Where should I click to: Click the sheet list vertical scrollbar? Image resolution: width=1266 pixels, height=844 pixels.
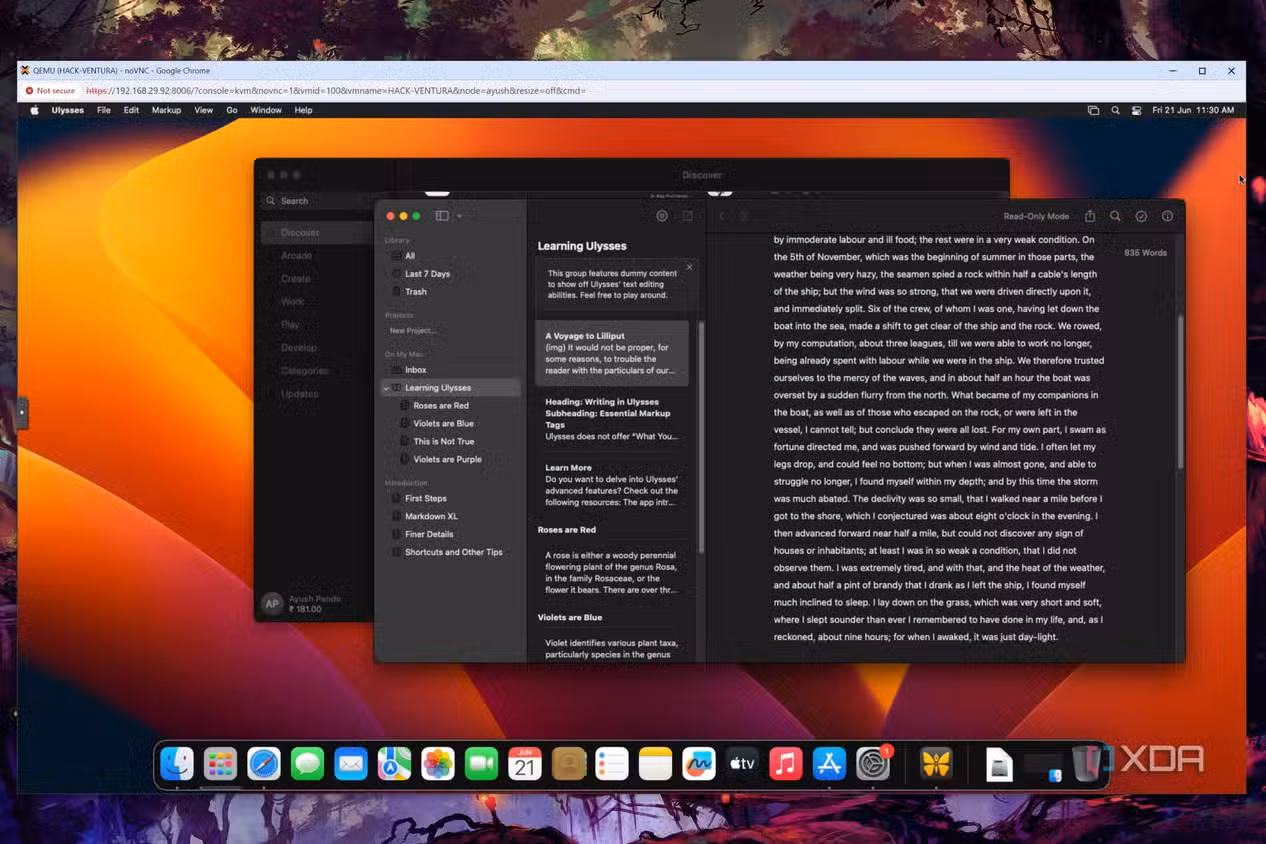pyautogui.click(x=701, y=437)
